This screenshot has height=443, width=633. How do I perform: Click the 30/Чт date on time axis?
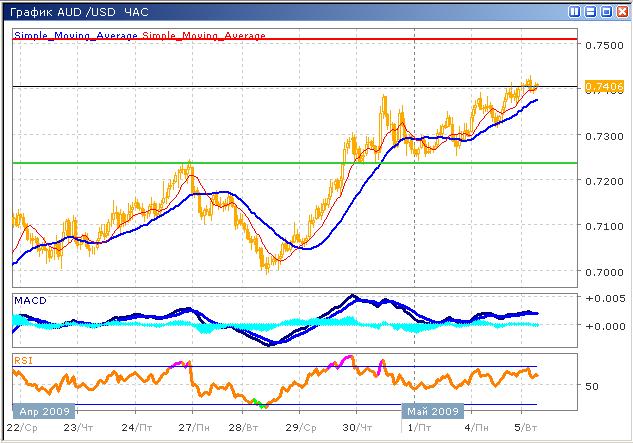[x=356, y=425]
